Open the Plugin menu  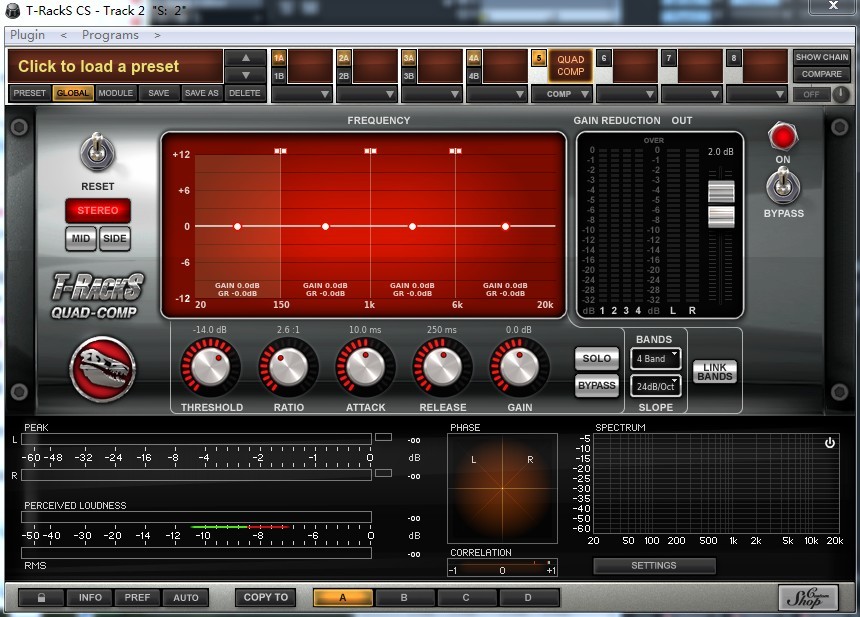click(27, 35)
